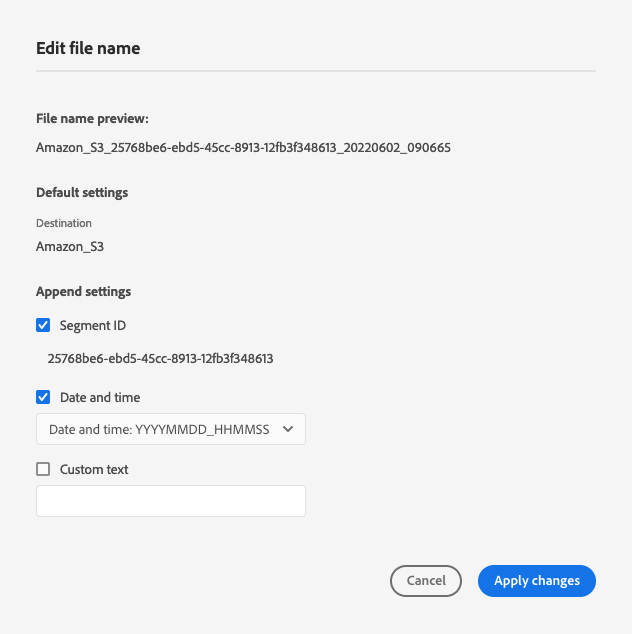632x634 pixels.
Task: Enable the Custom text checkbox
Action: coord(43,469)
